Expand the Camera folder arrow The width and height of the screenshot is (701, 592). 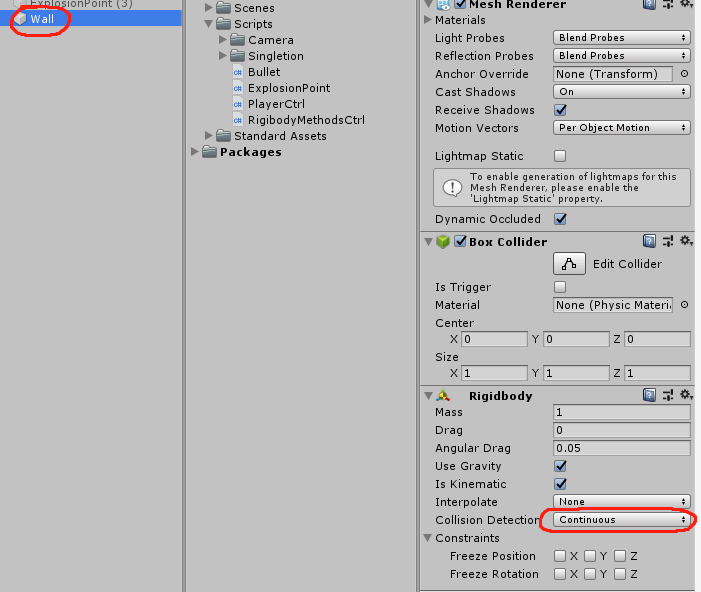click(223, 40)
